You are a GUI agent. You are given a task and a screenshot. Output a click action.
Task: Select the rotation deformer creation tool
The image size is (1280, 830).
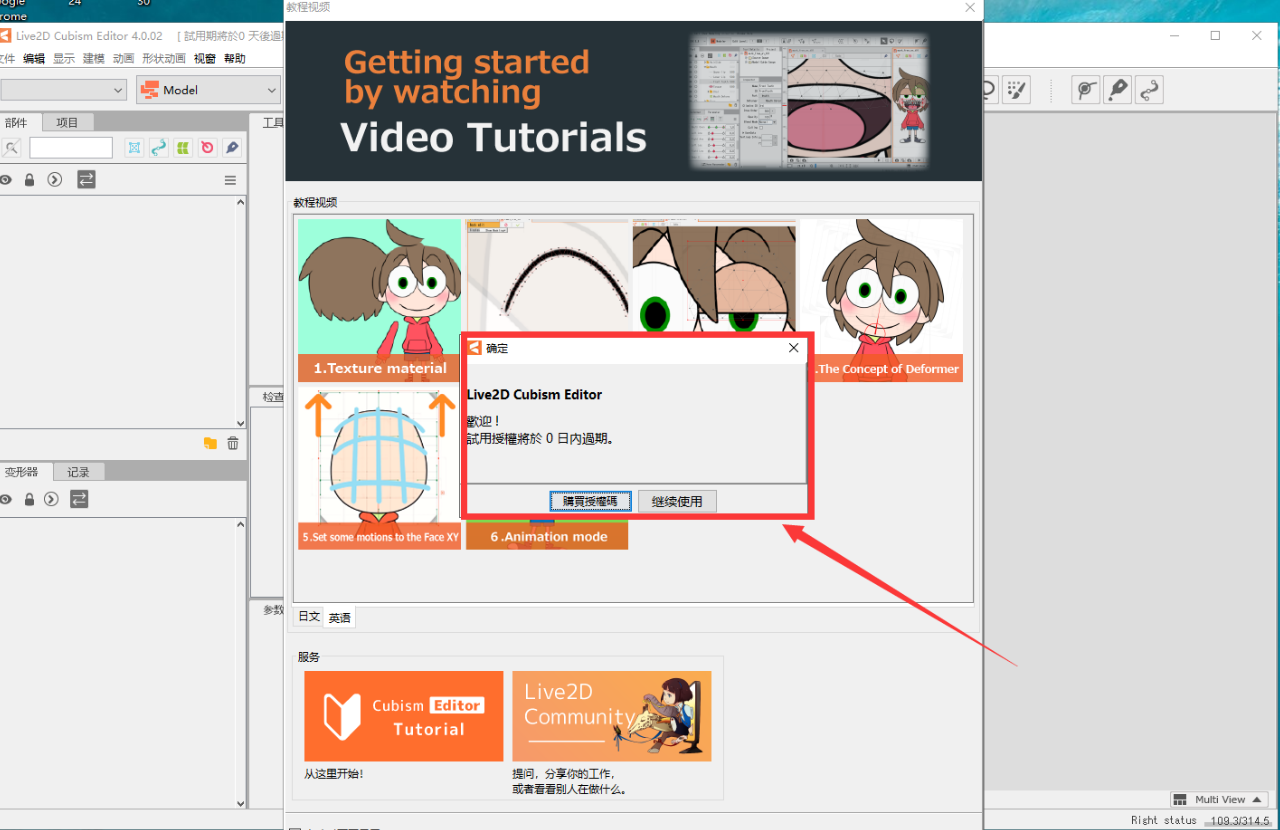click(x=1085, y=90)
